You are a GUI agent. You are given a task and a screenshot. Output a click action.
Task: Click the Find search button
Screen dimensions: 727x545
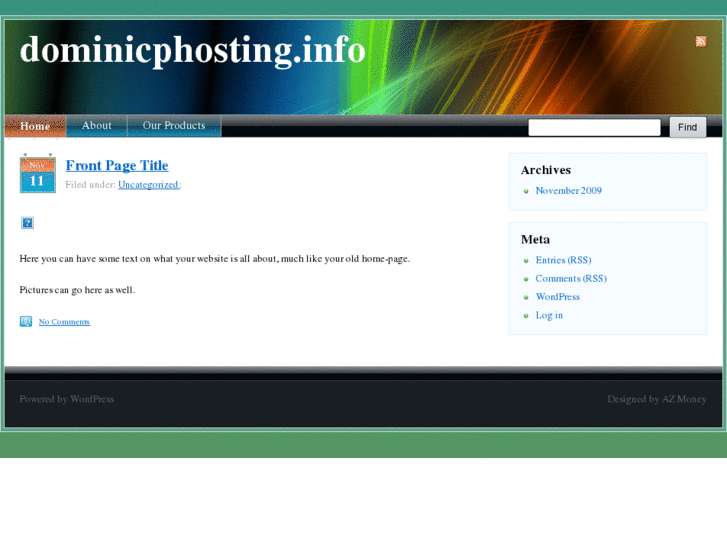[688, 127]
